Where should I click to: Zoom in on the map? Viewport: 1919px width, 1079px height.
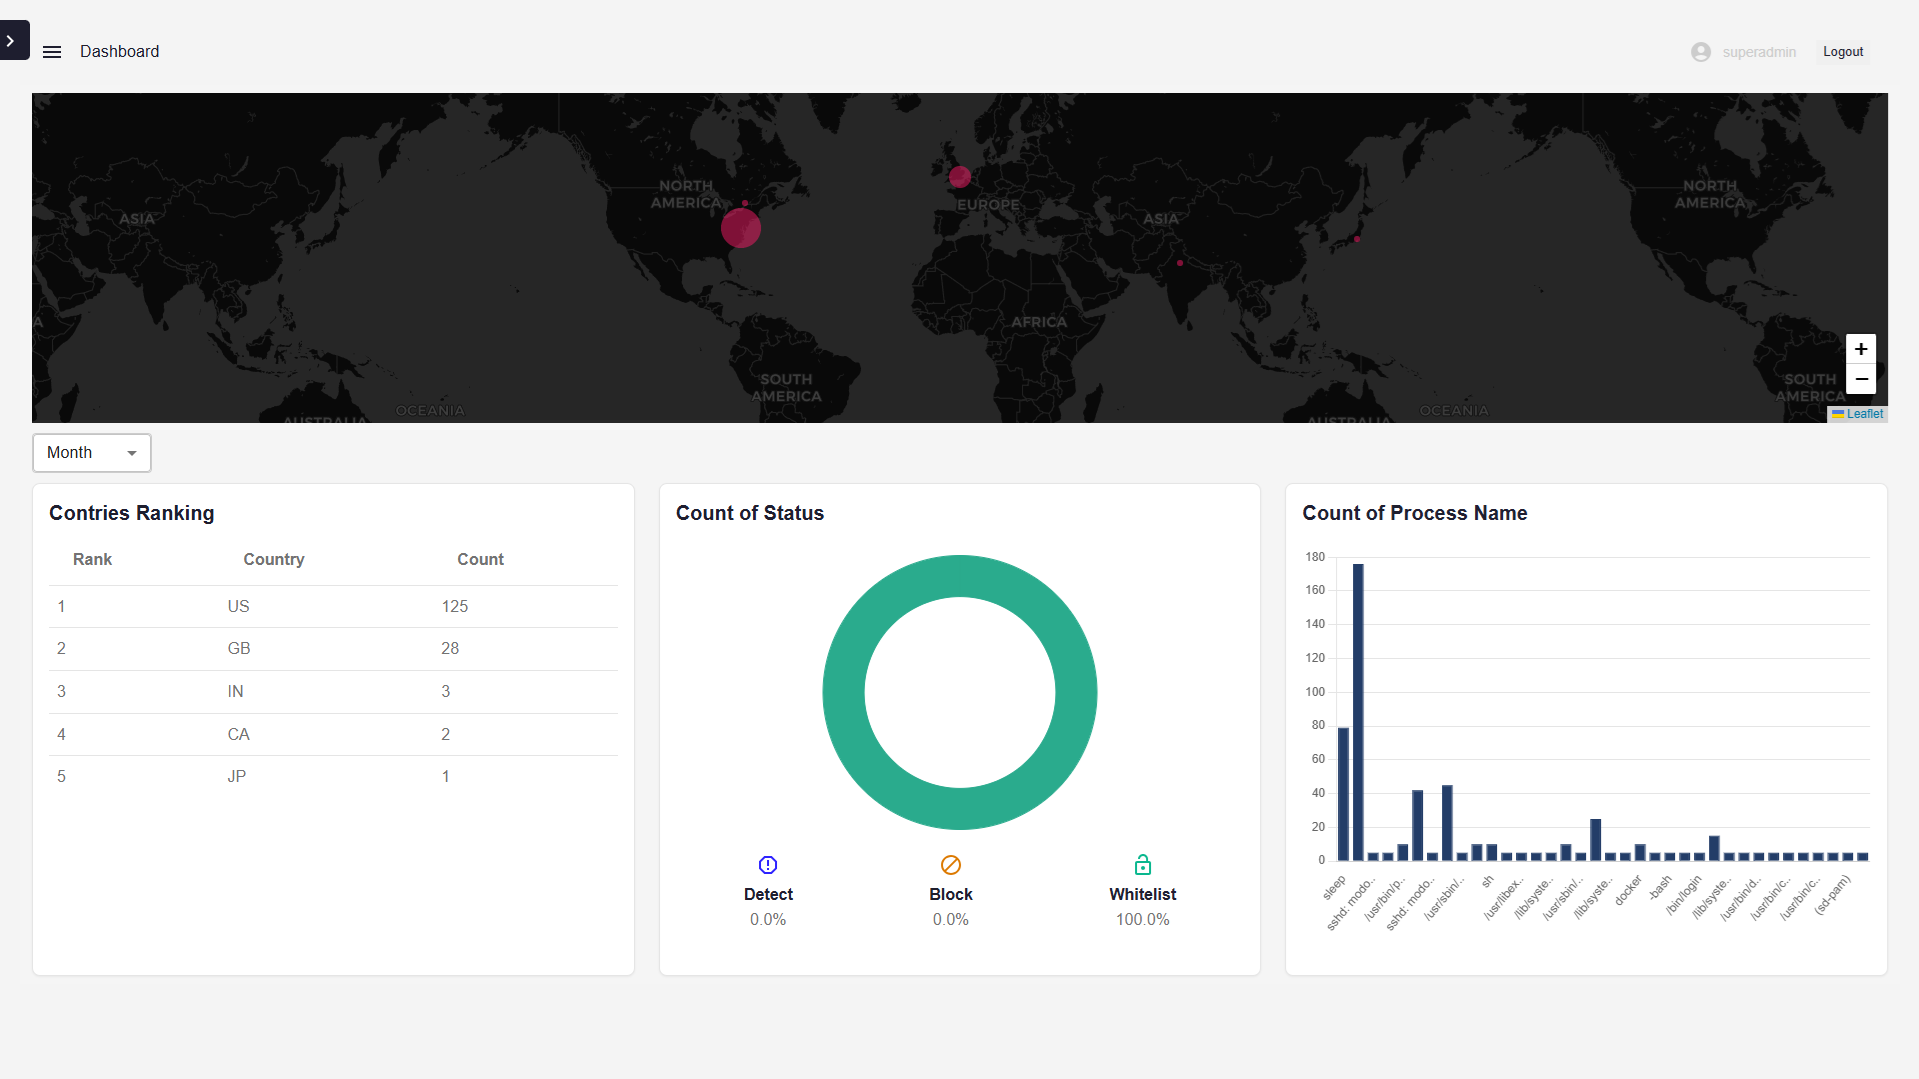(1860, 349)
